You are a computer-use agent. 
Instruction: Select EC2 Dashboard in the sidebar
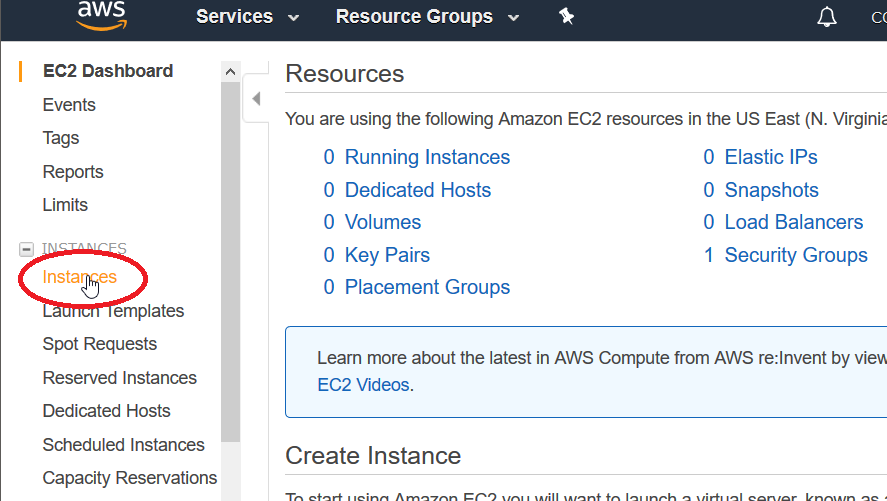click(x=108, y=71)
